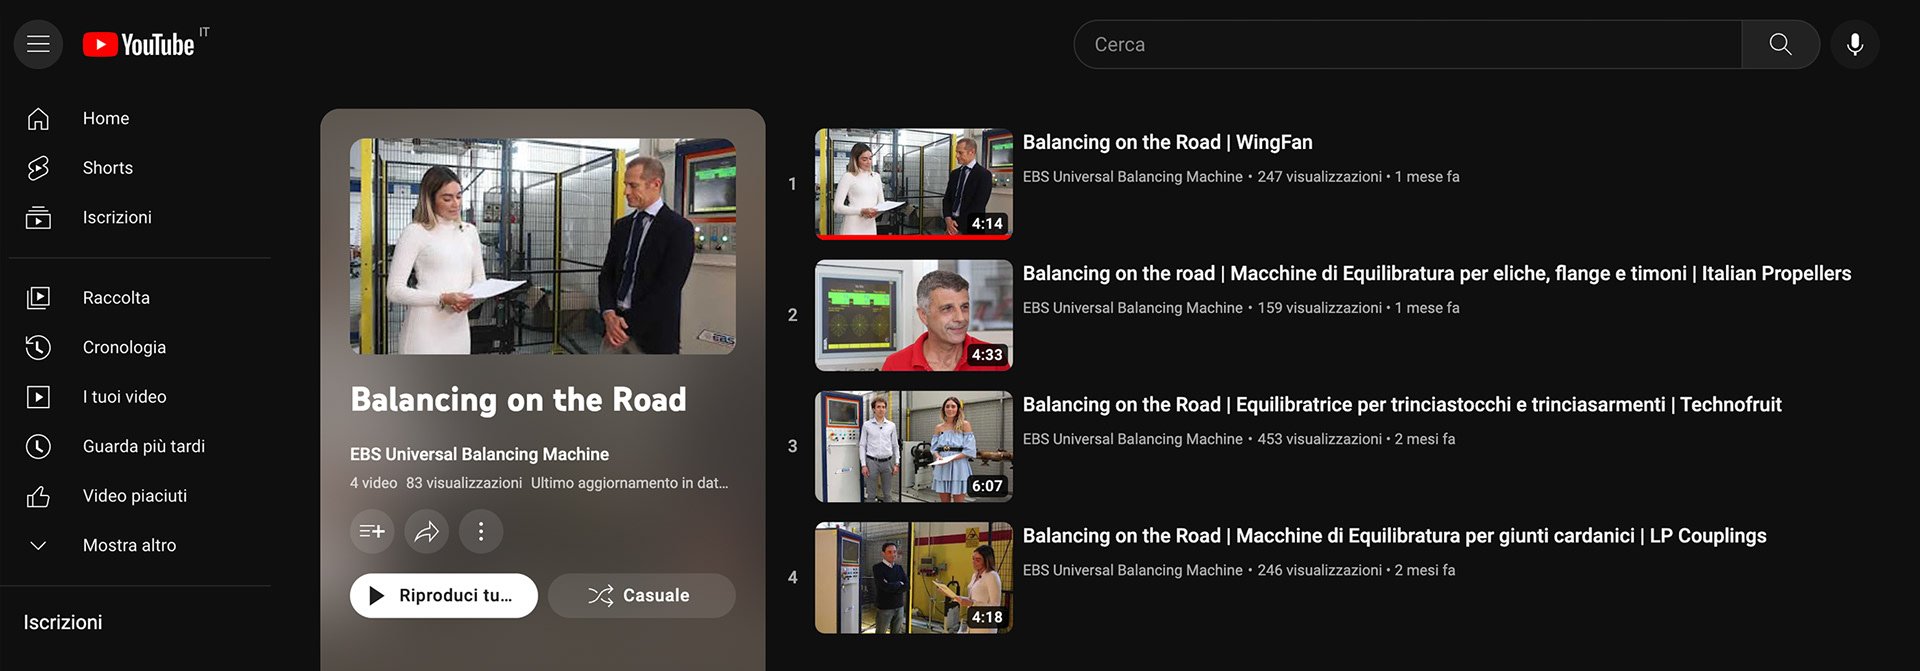Open Italian Propellers video title
Screen dimensions: 1920x671
click(x=1436, y=273)
